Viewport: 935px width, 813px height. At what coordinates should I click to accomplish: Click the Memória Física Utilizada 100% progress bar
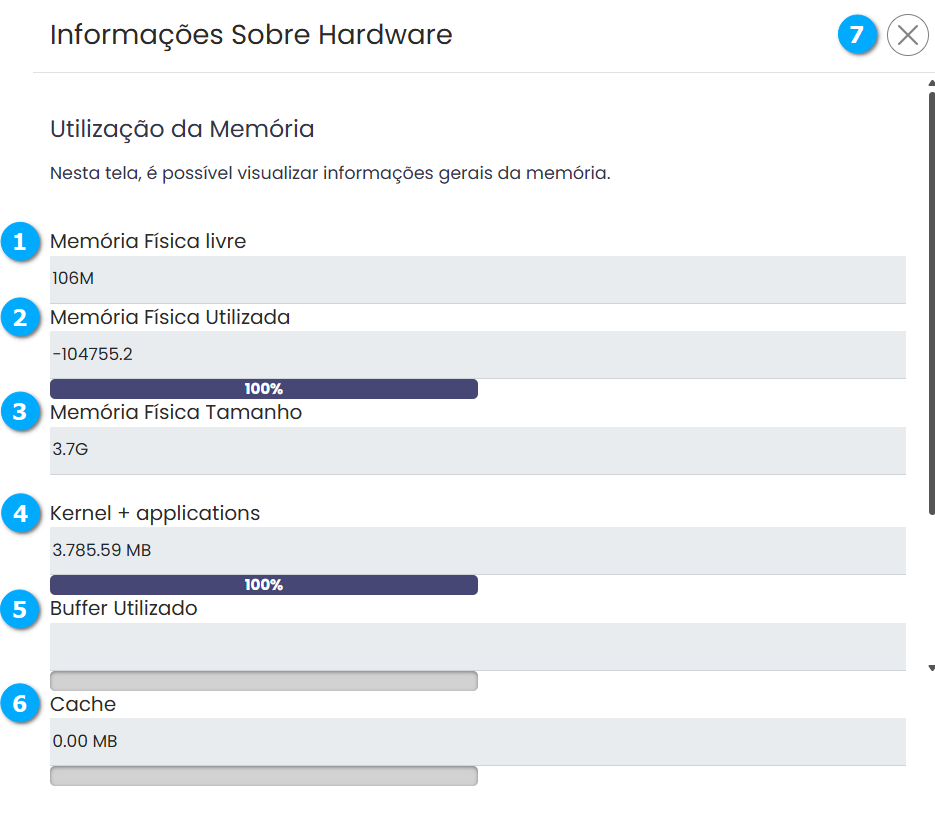coord(264,389)
